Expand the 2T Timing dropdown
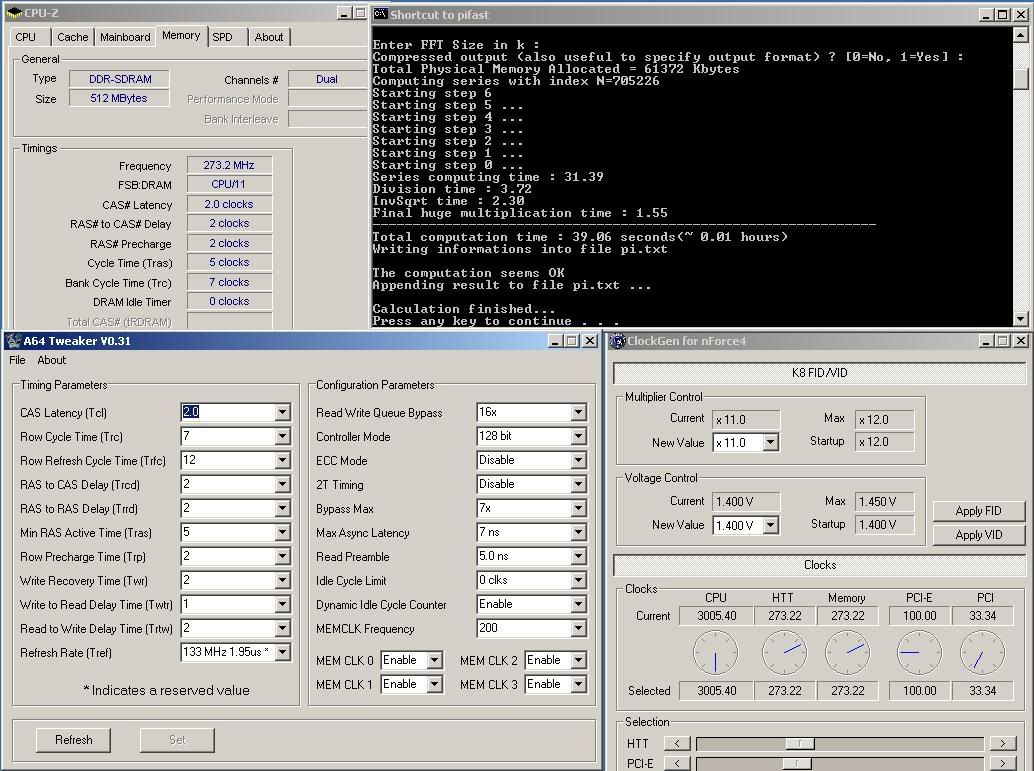This screenshot has height=771, width=1034. (578, 484)
